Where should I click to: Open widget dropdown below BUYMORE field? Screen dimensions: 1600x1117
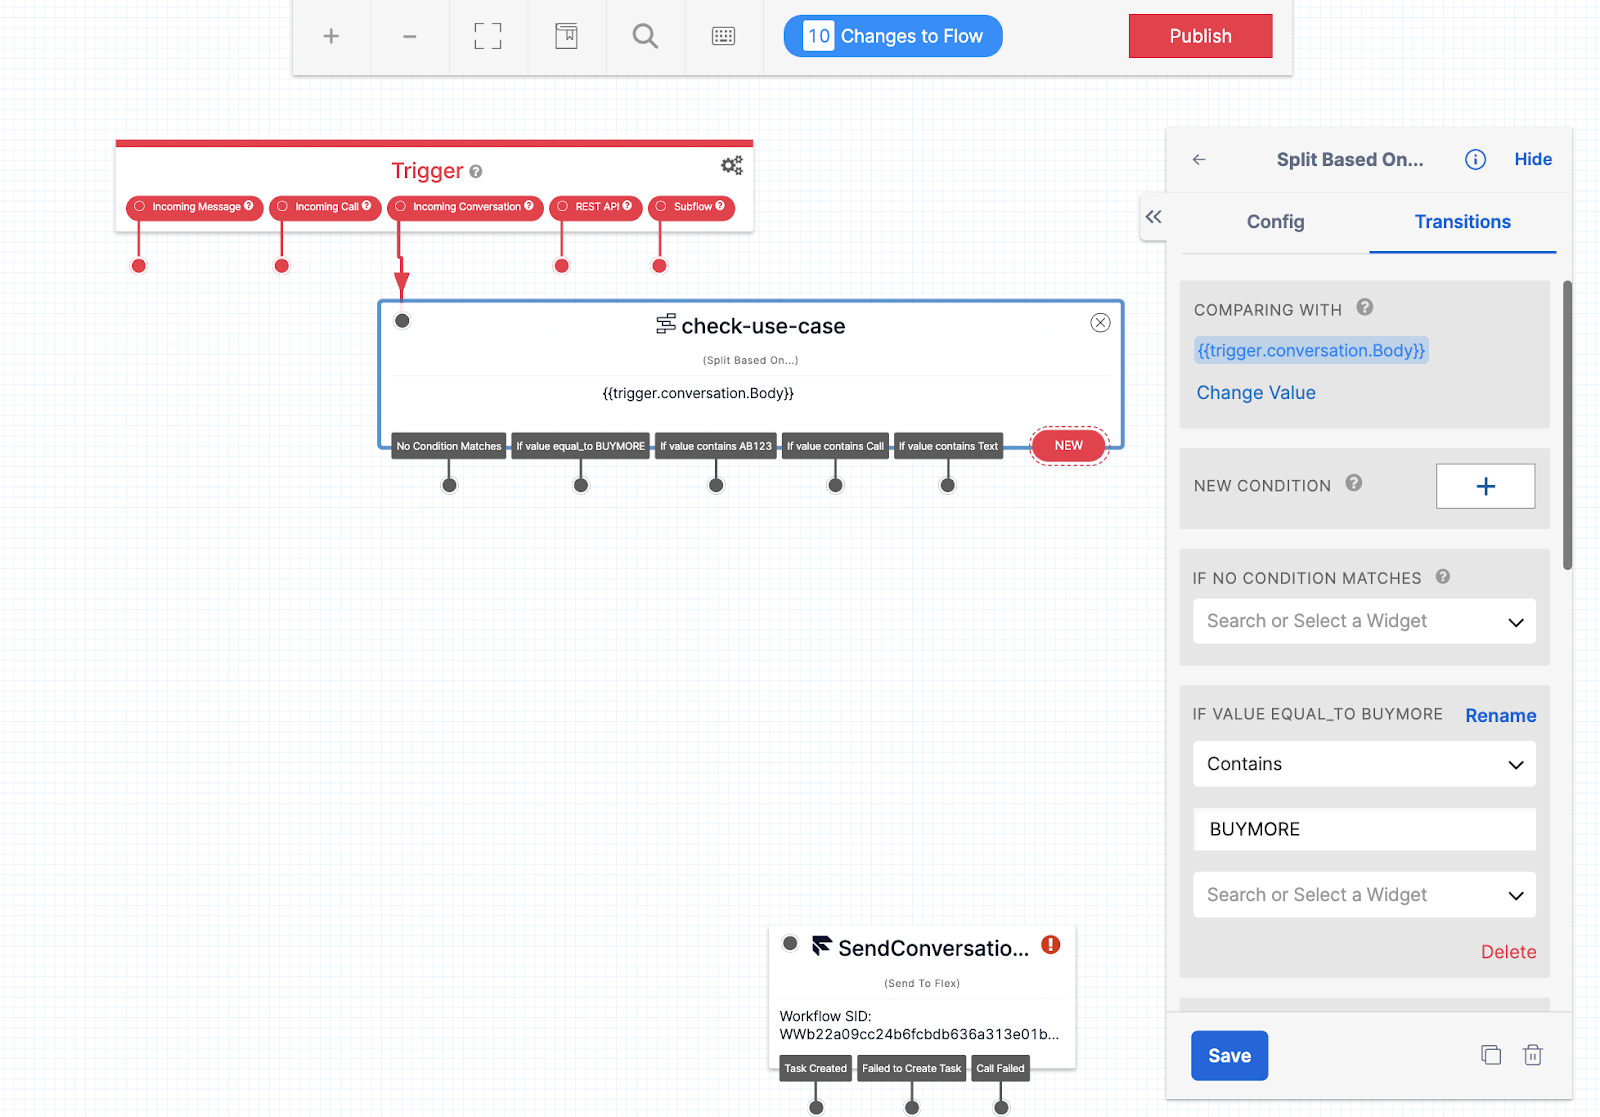point(1364,895)
